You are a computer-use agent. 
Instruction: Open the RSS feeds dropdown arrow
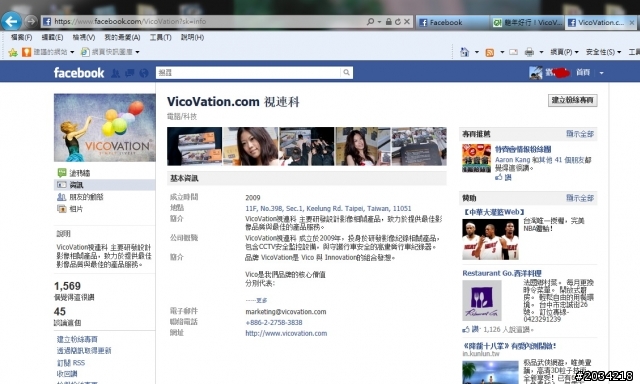coord(502,52)
